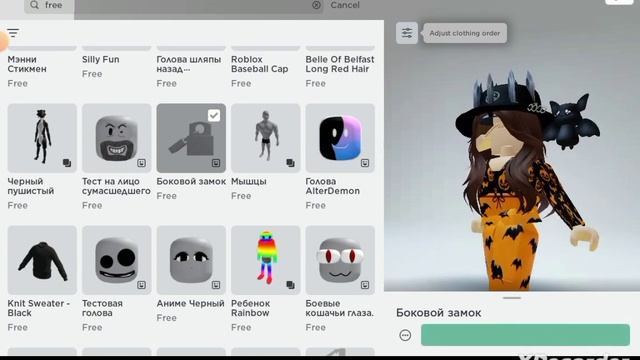Select the Knit Sweater - Black thumbnail
This screenshot has width=640, height=360.
[x=42, y=260]
